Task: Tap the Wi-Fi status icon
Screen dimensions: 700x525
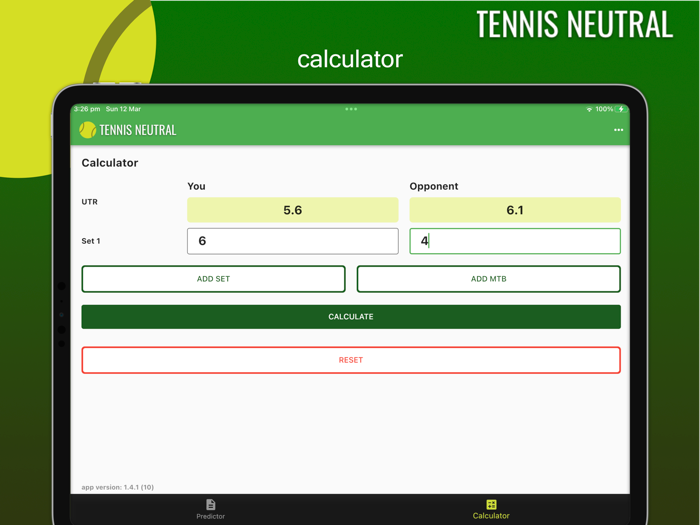Action: 589,109
